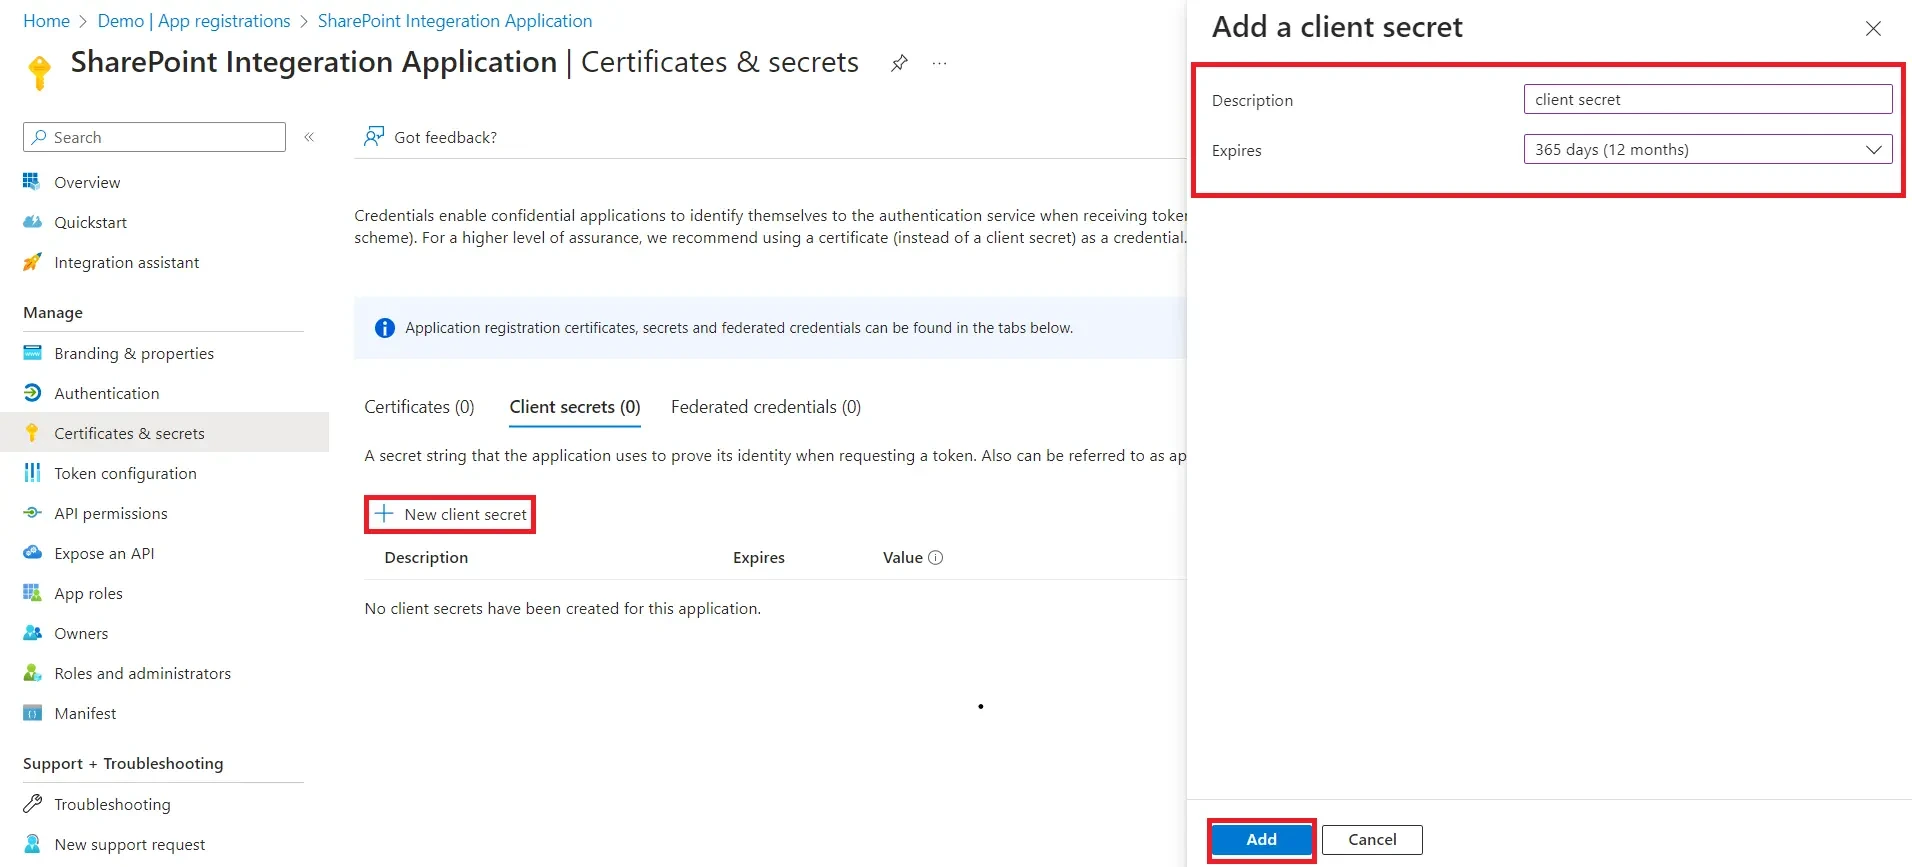Open Quickstart cloud icon item

pos(33,222)
